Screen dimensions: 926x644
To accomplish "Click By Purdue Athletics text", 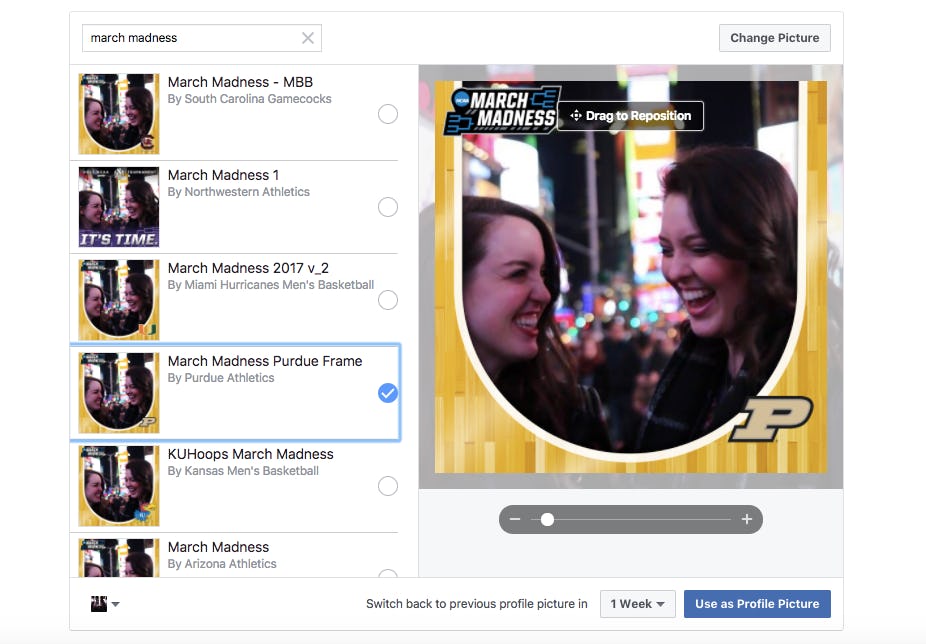I will 221,378.
